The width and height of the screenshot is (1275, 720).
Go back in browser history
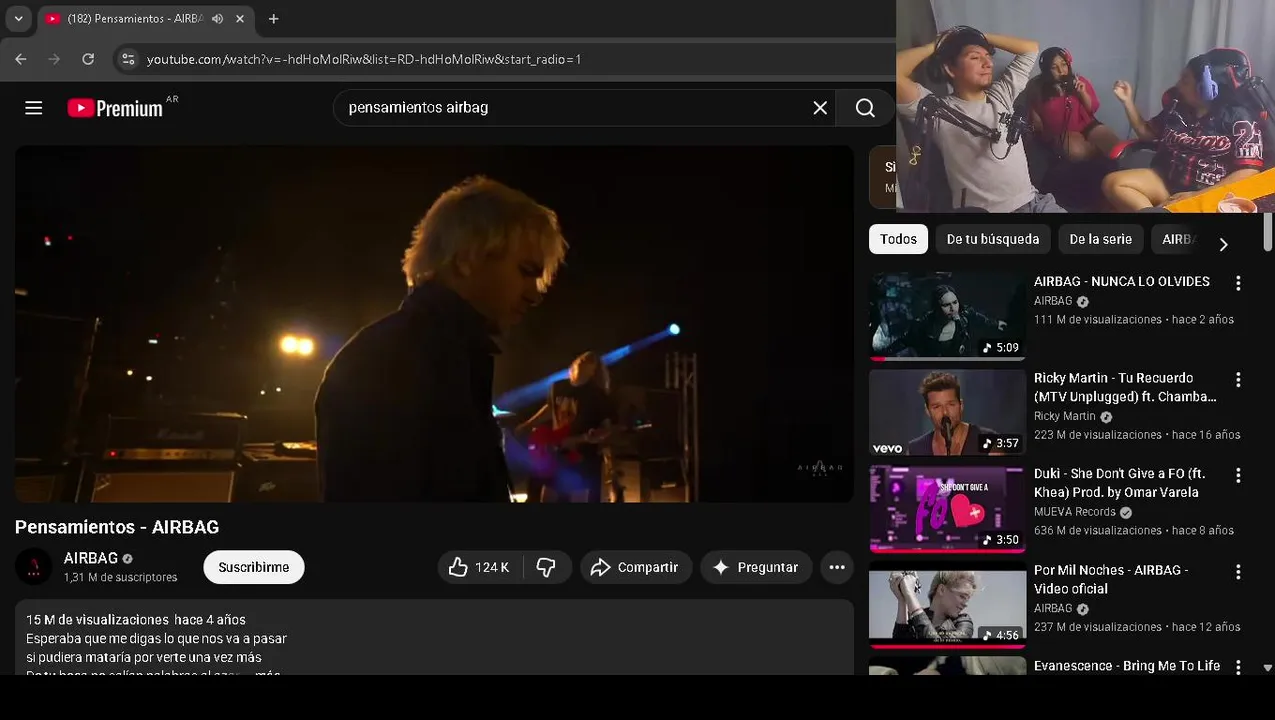click(21, 59)
